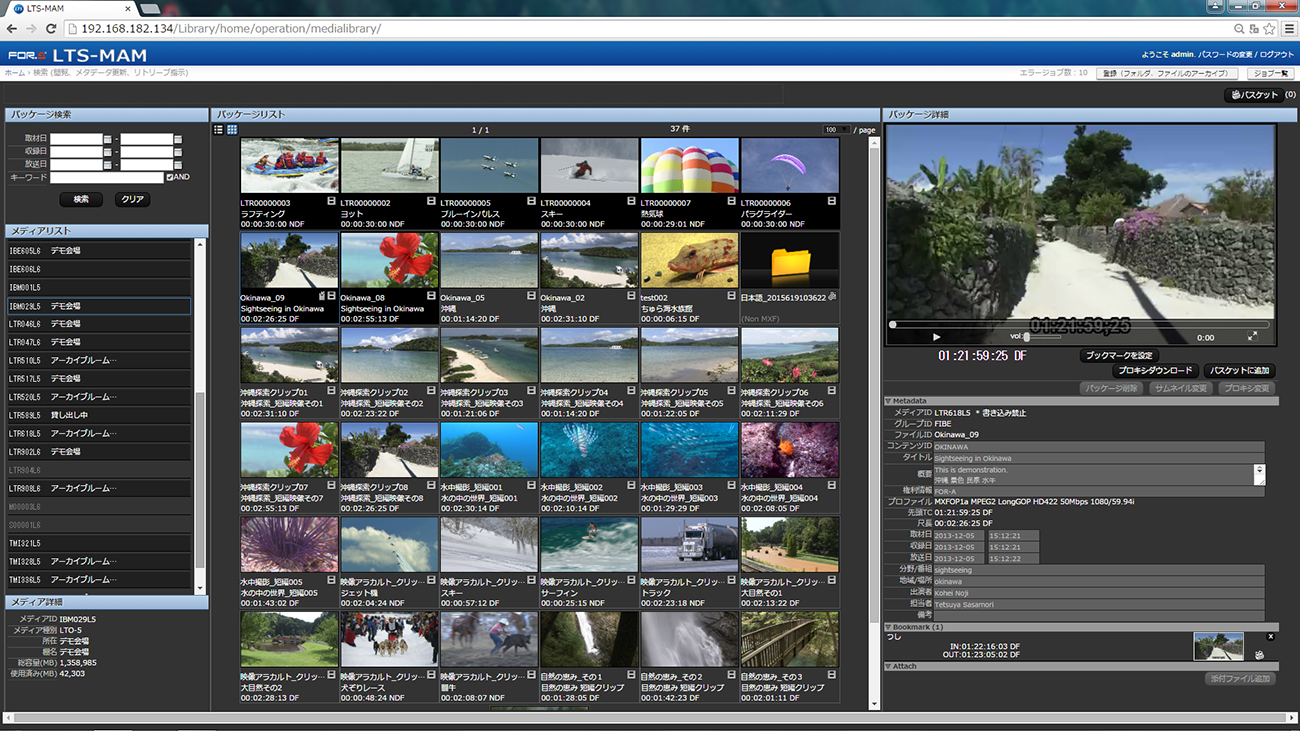The height and width of the screenshot is (731, 1300).
Task: Open the Okinawa_08 red hibiscus thumbnail
Action: click(x=389, y=261)
